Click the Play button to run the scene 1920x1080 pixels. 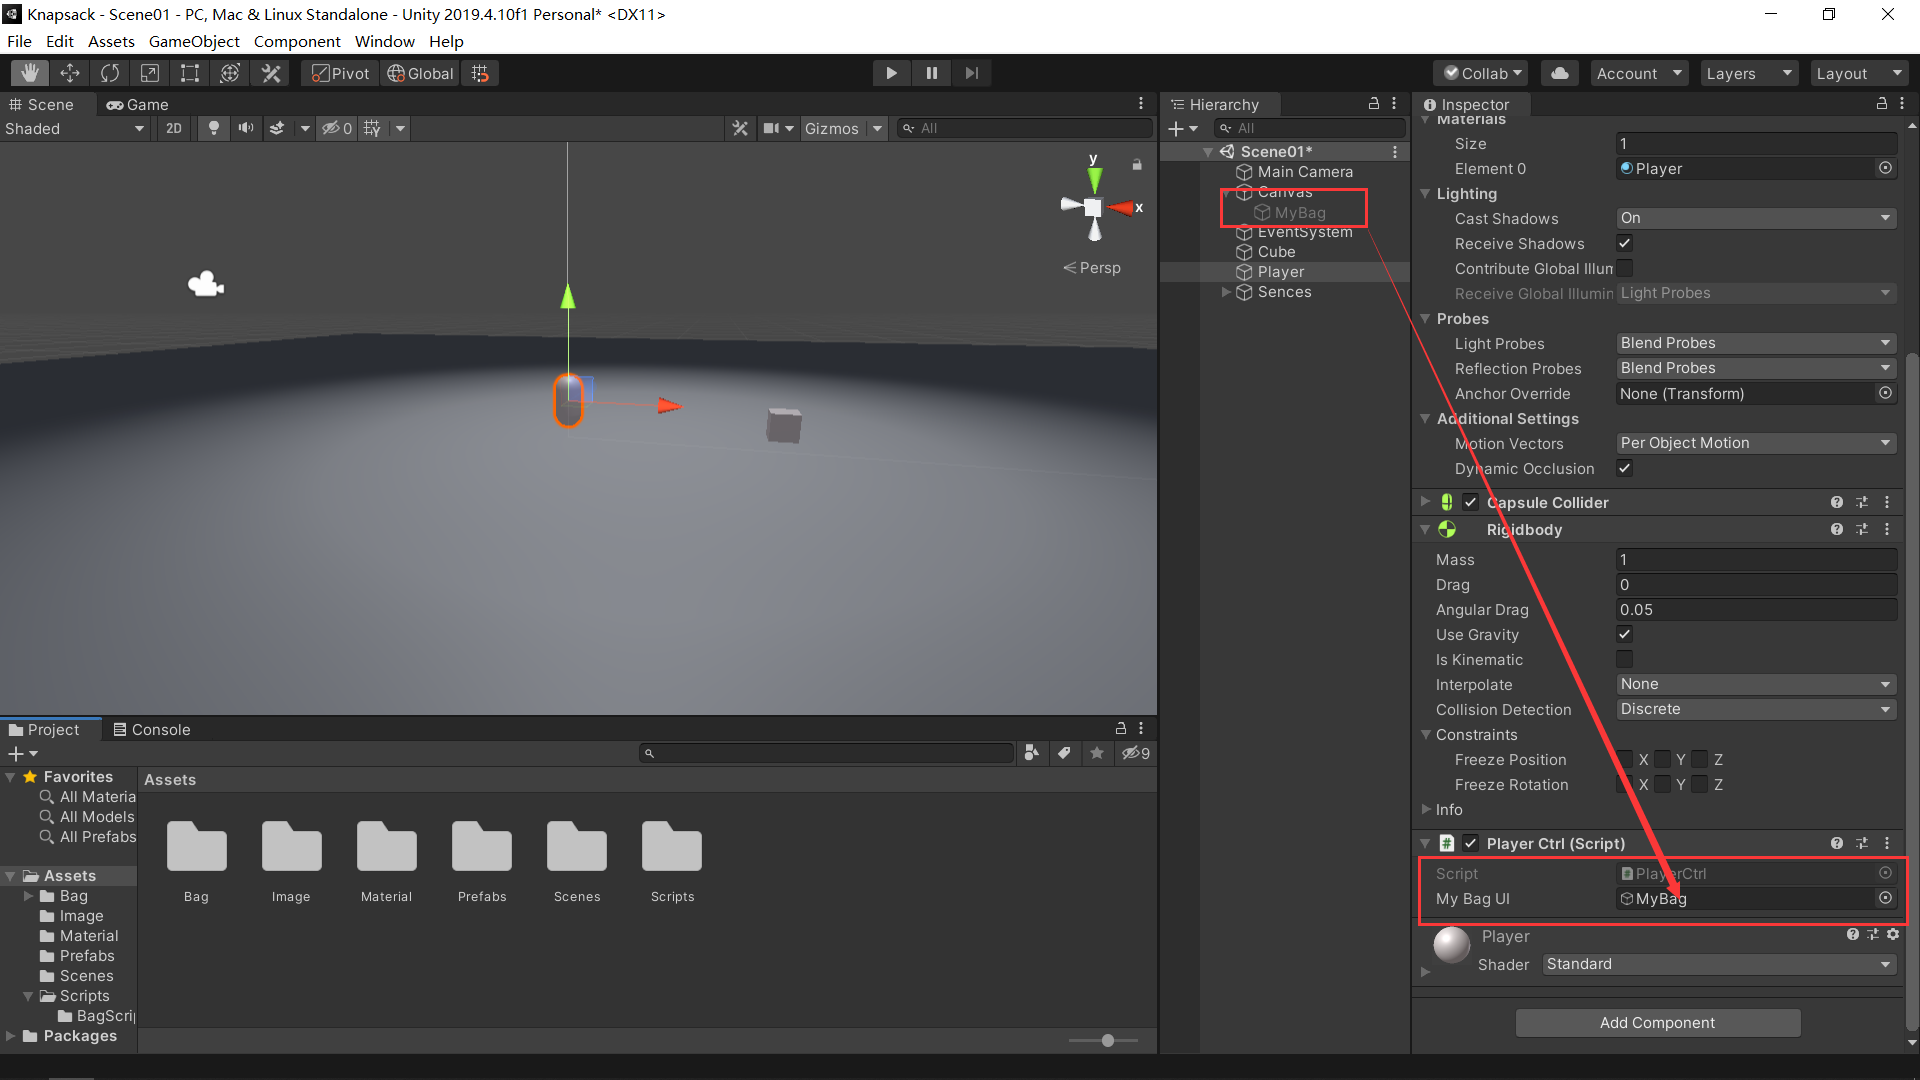click(x=891, y=73)
